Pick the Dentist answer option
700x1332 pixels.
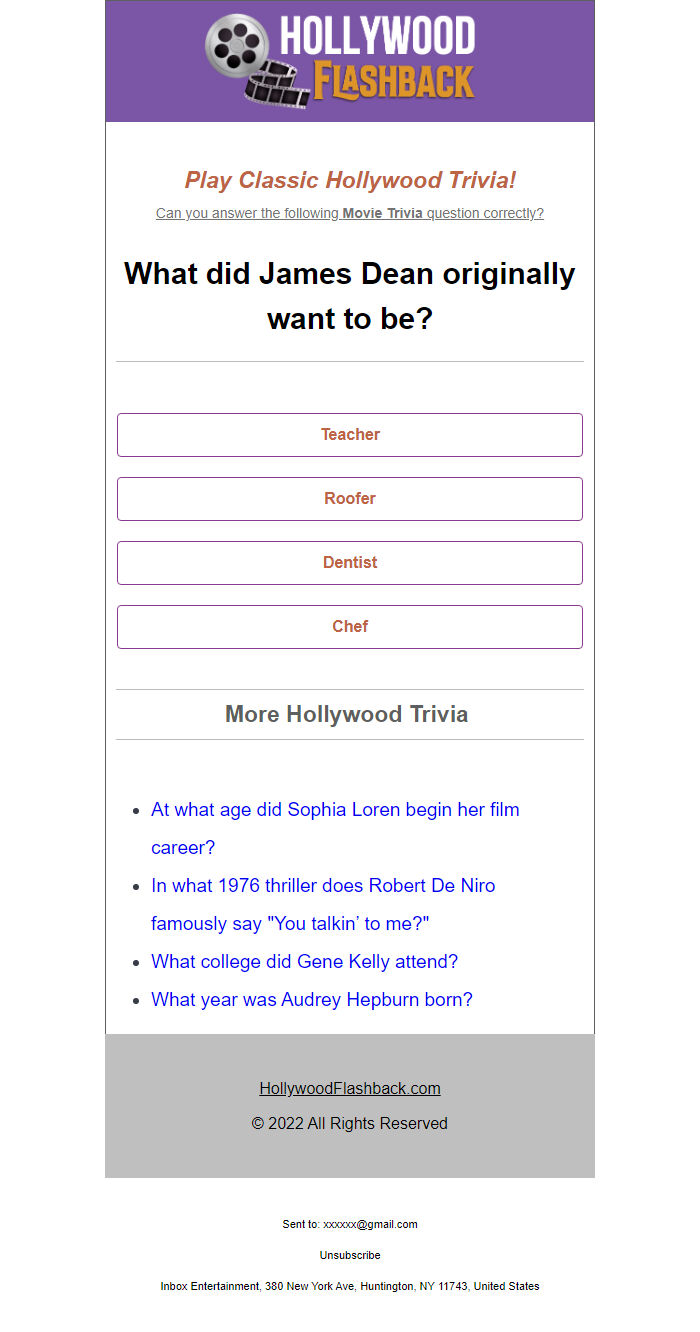350,563
